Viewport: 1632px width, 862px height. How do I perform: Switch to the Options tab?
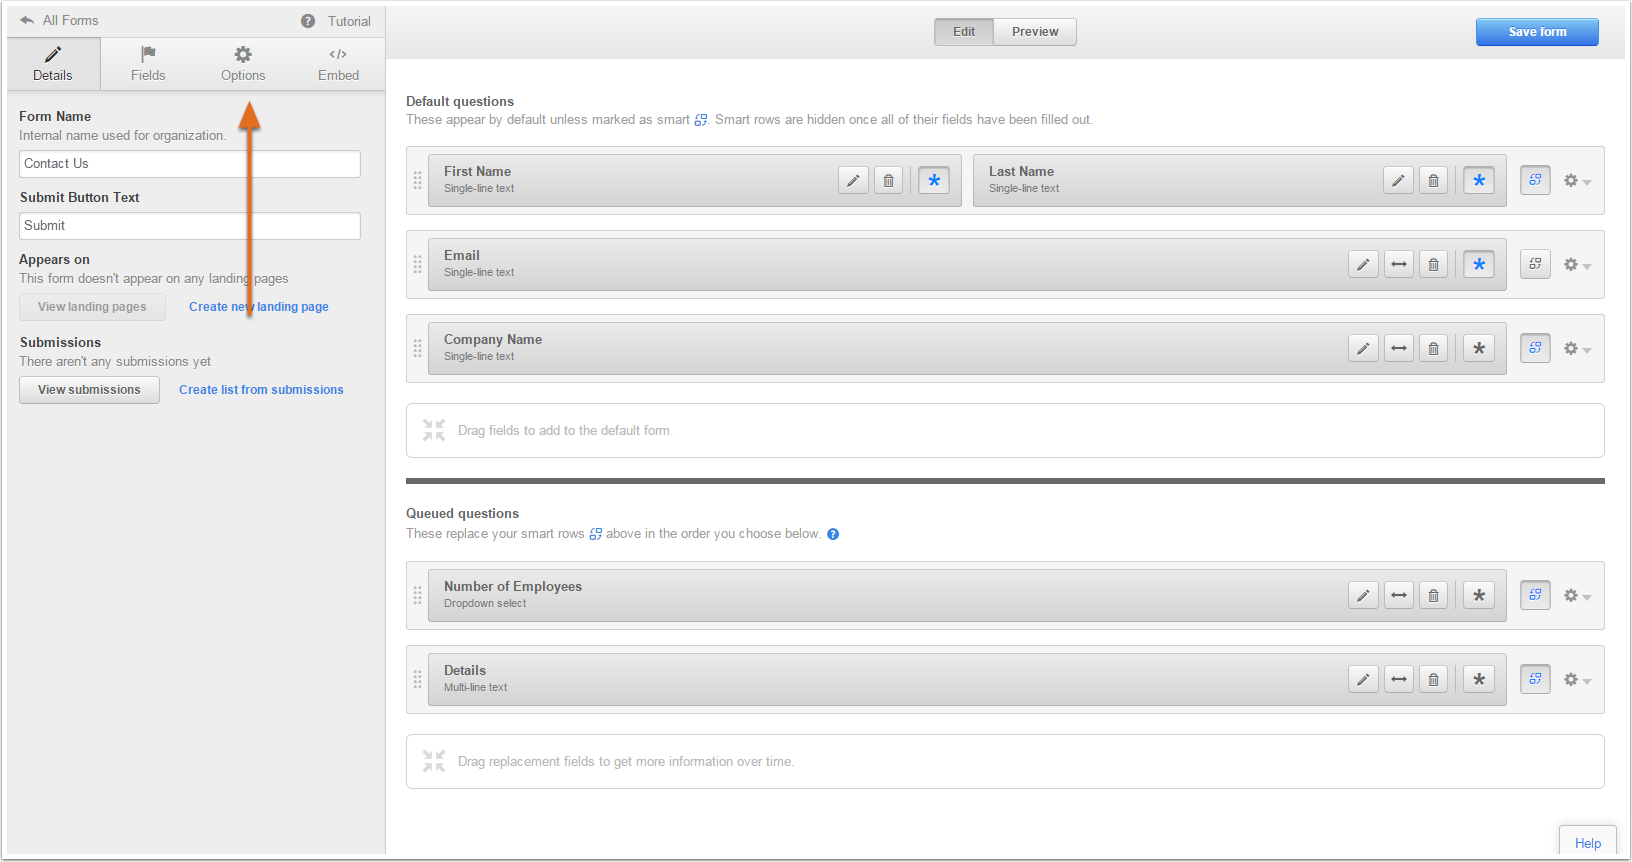243,64
